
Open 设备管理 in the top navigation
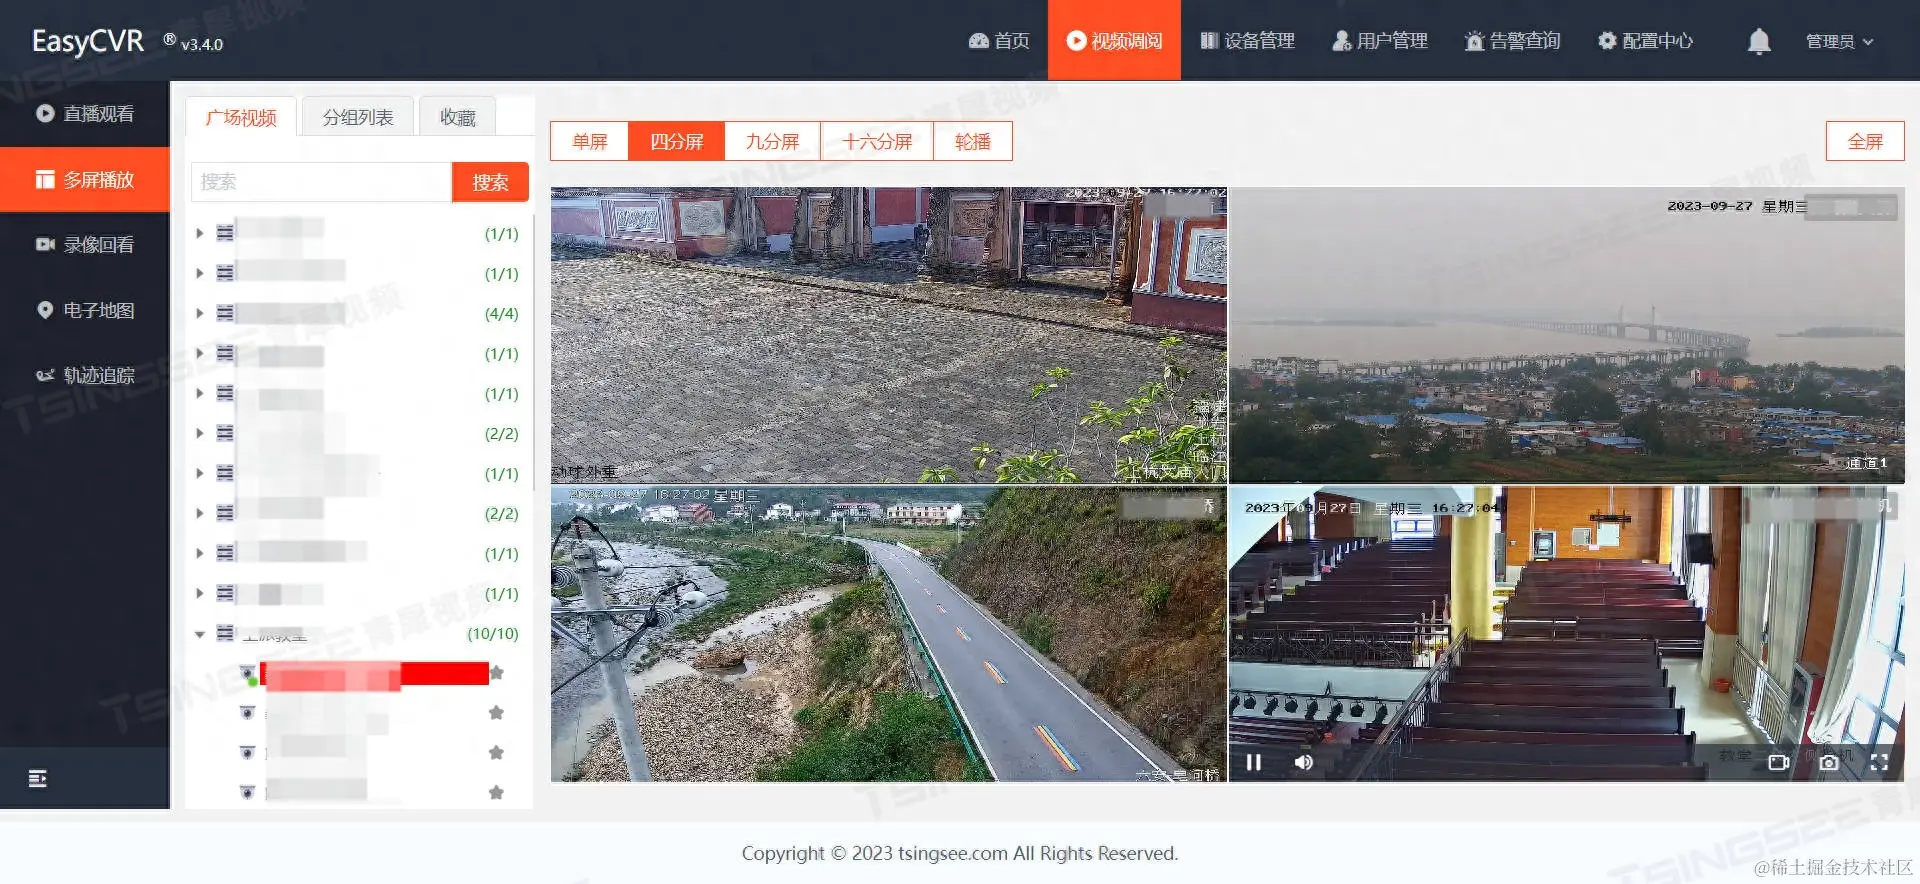pos(1247,41)
